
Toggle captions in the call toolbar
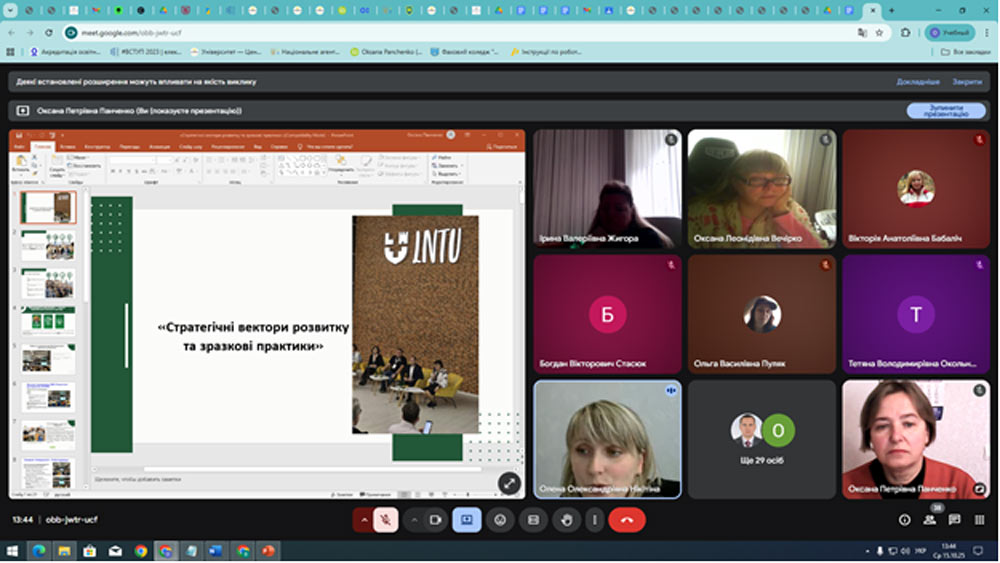pyautogui.click(x=533, y=520)
